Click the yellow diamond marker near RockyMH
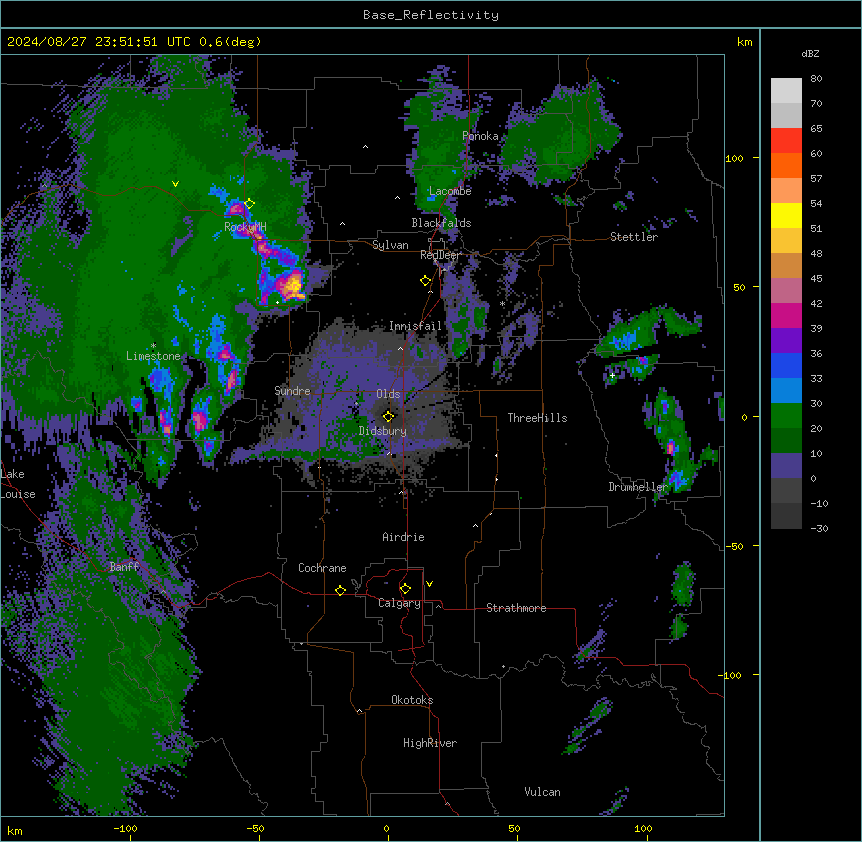This screenshot has width=862, height=842. 250,203
